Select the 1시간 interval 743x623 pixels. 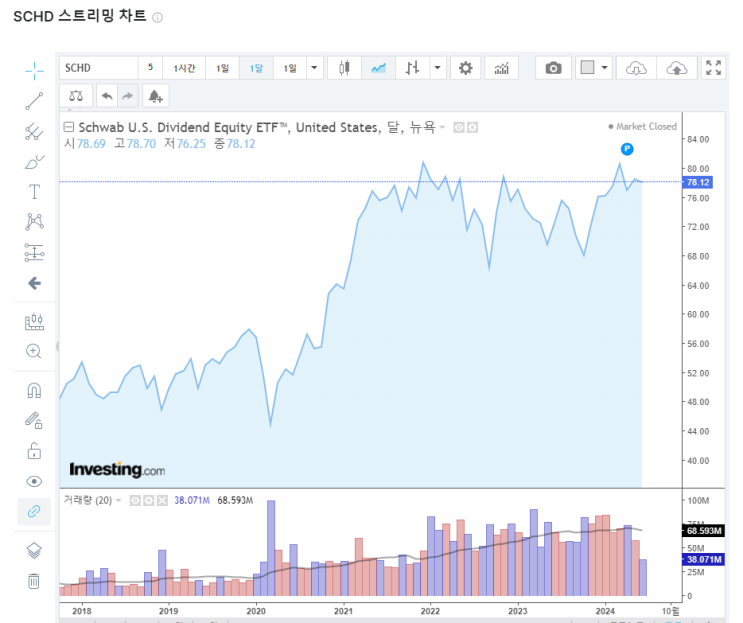pyautogui.click(x=184, y=68)
